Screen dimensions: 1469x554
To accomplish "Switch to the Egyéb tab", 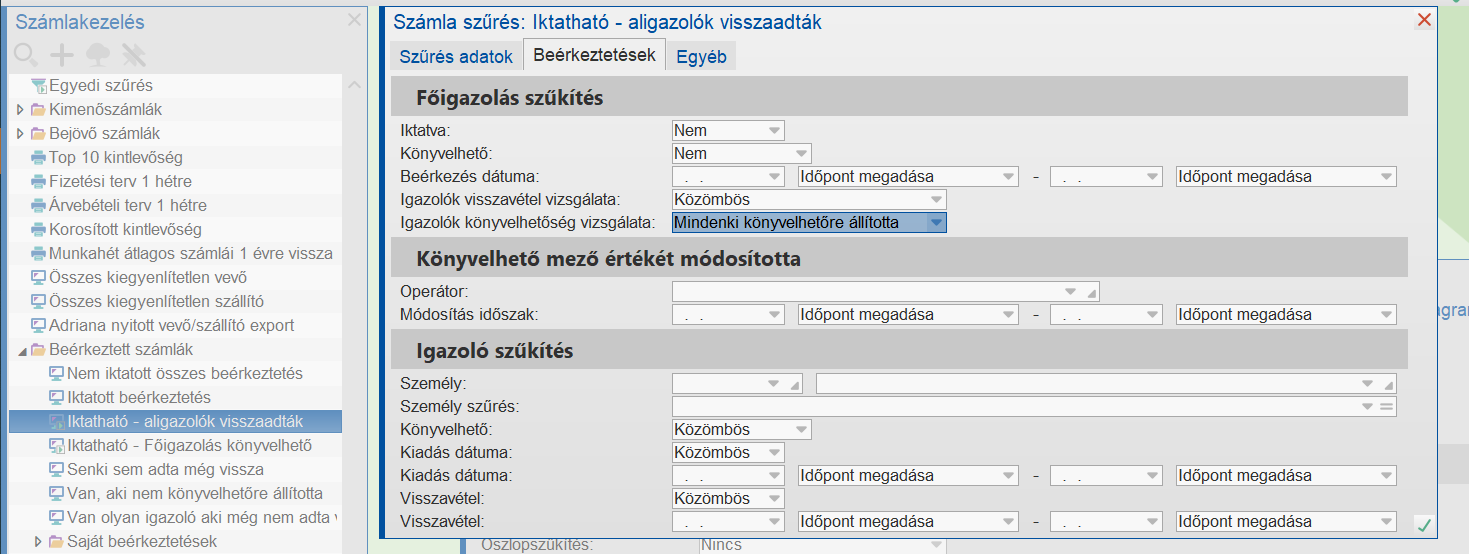I will (701, 56).
